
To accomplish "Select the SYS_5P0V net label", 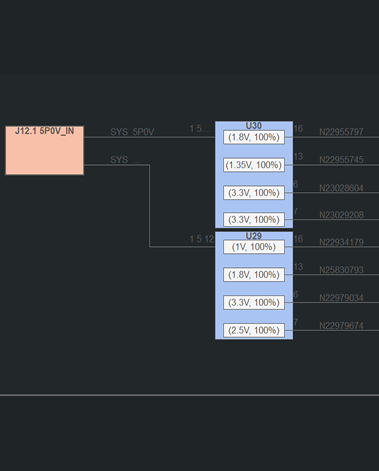I will [132, 132].
